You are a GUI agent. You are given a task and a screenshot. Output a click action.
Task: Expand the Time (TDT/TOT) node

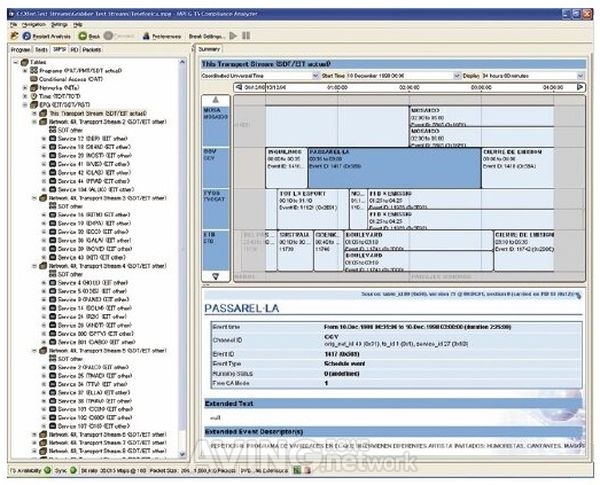(25, 96)
